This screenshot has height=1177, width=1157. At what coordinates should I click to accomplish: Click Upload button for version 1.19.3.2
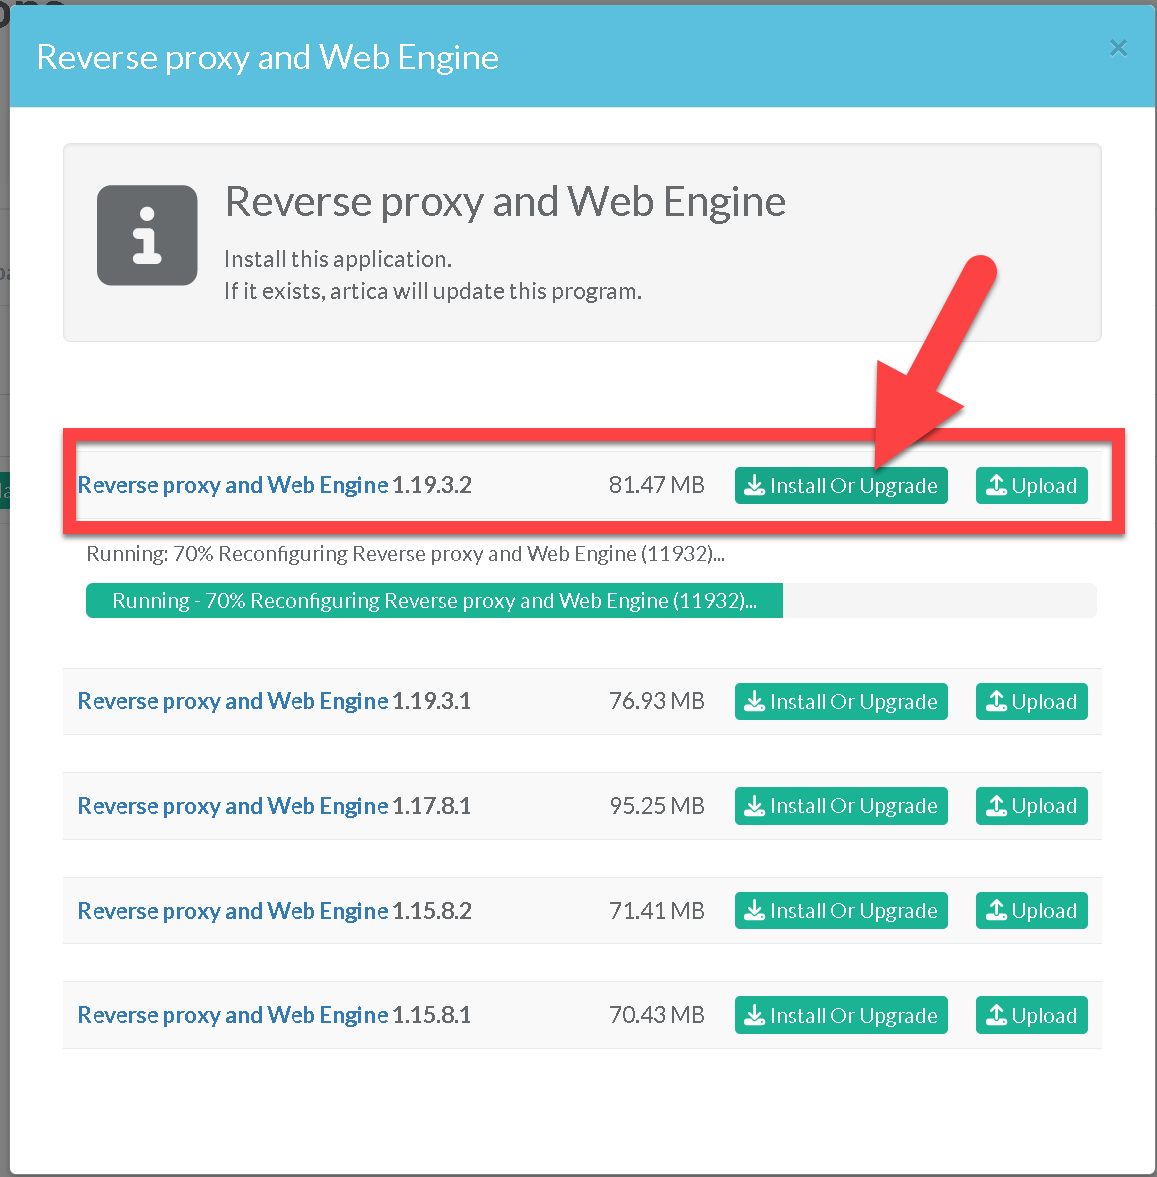click(1031, 486)
